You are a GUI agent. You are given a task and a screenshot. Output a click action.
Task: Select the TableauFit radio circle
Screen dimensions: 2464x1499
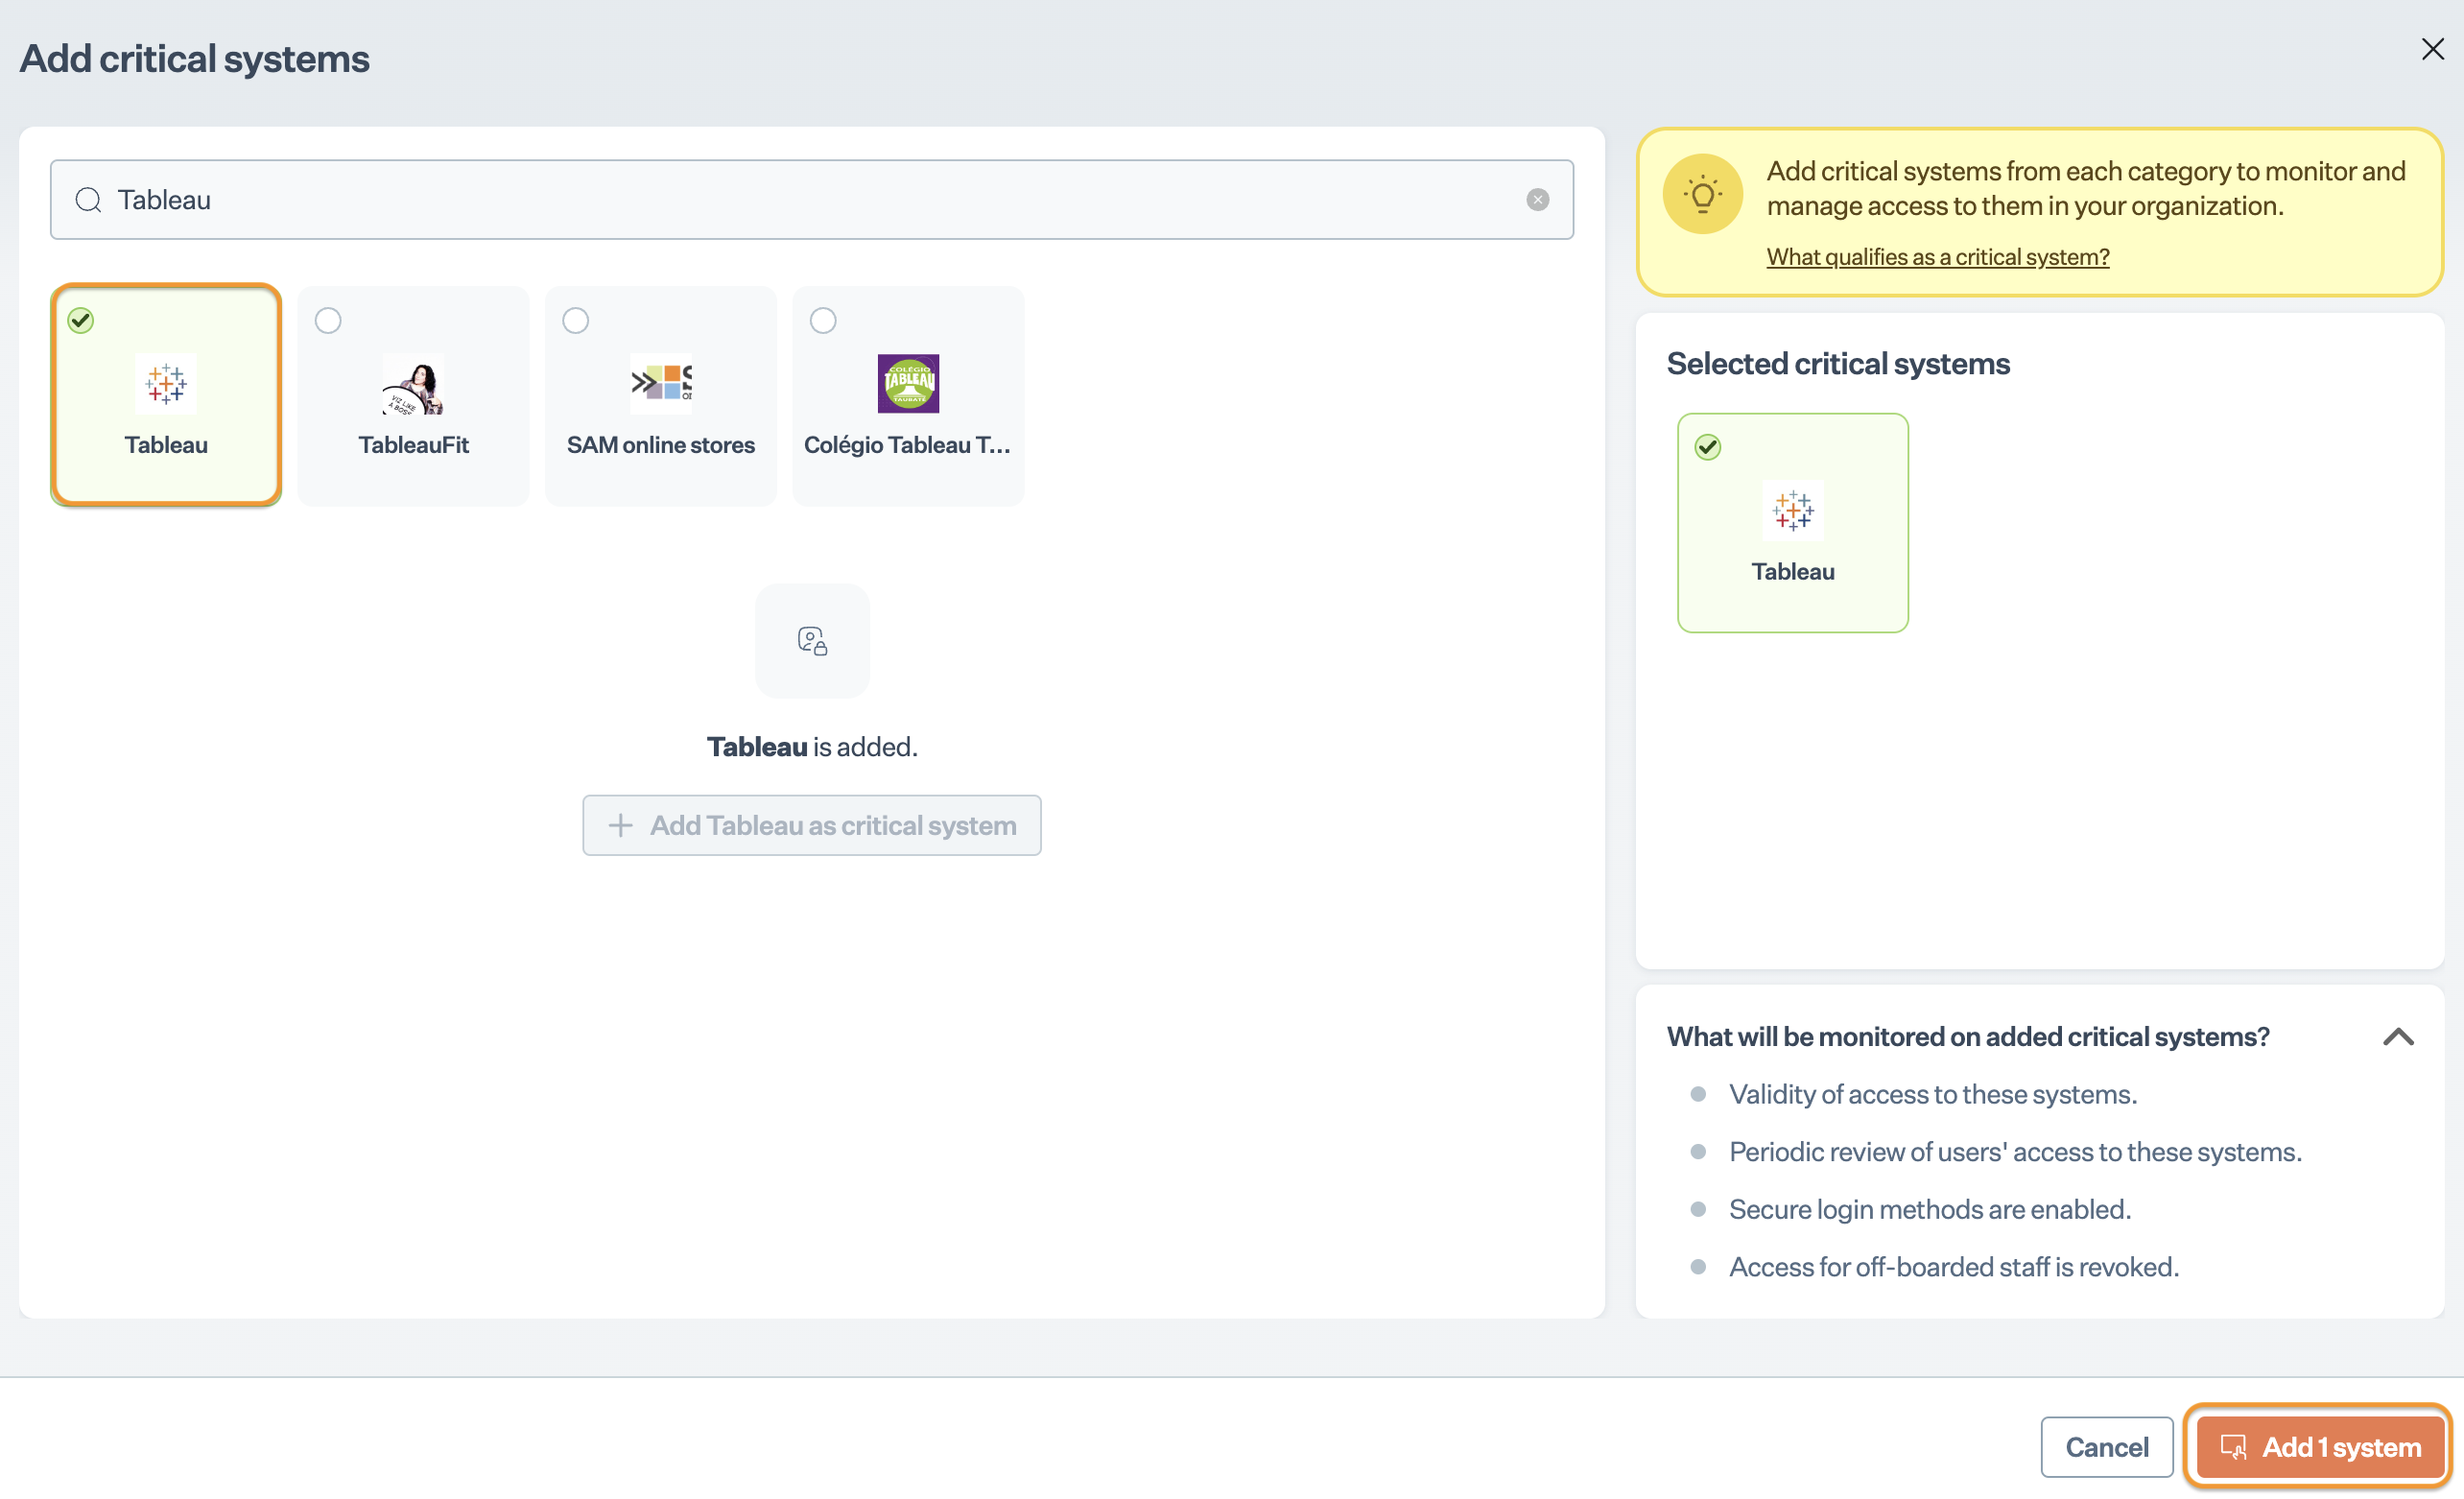pyautogui.click(x=328, y=321)
